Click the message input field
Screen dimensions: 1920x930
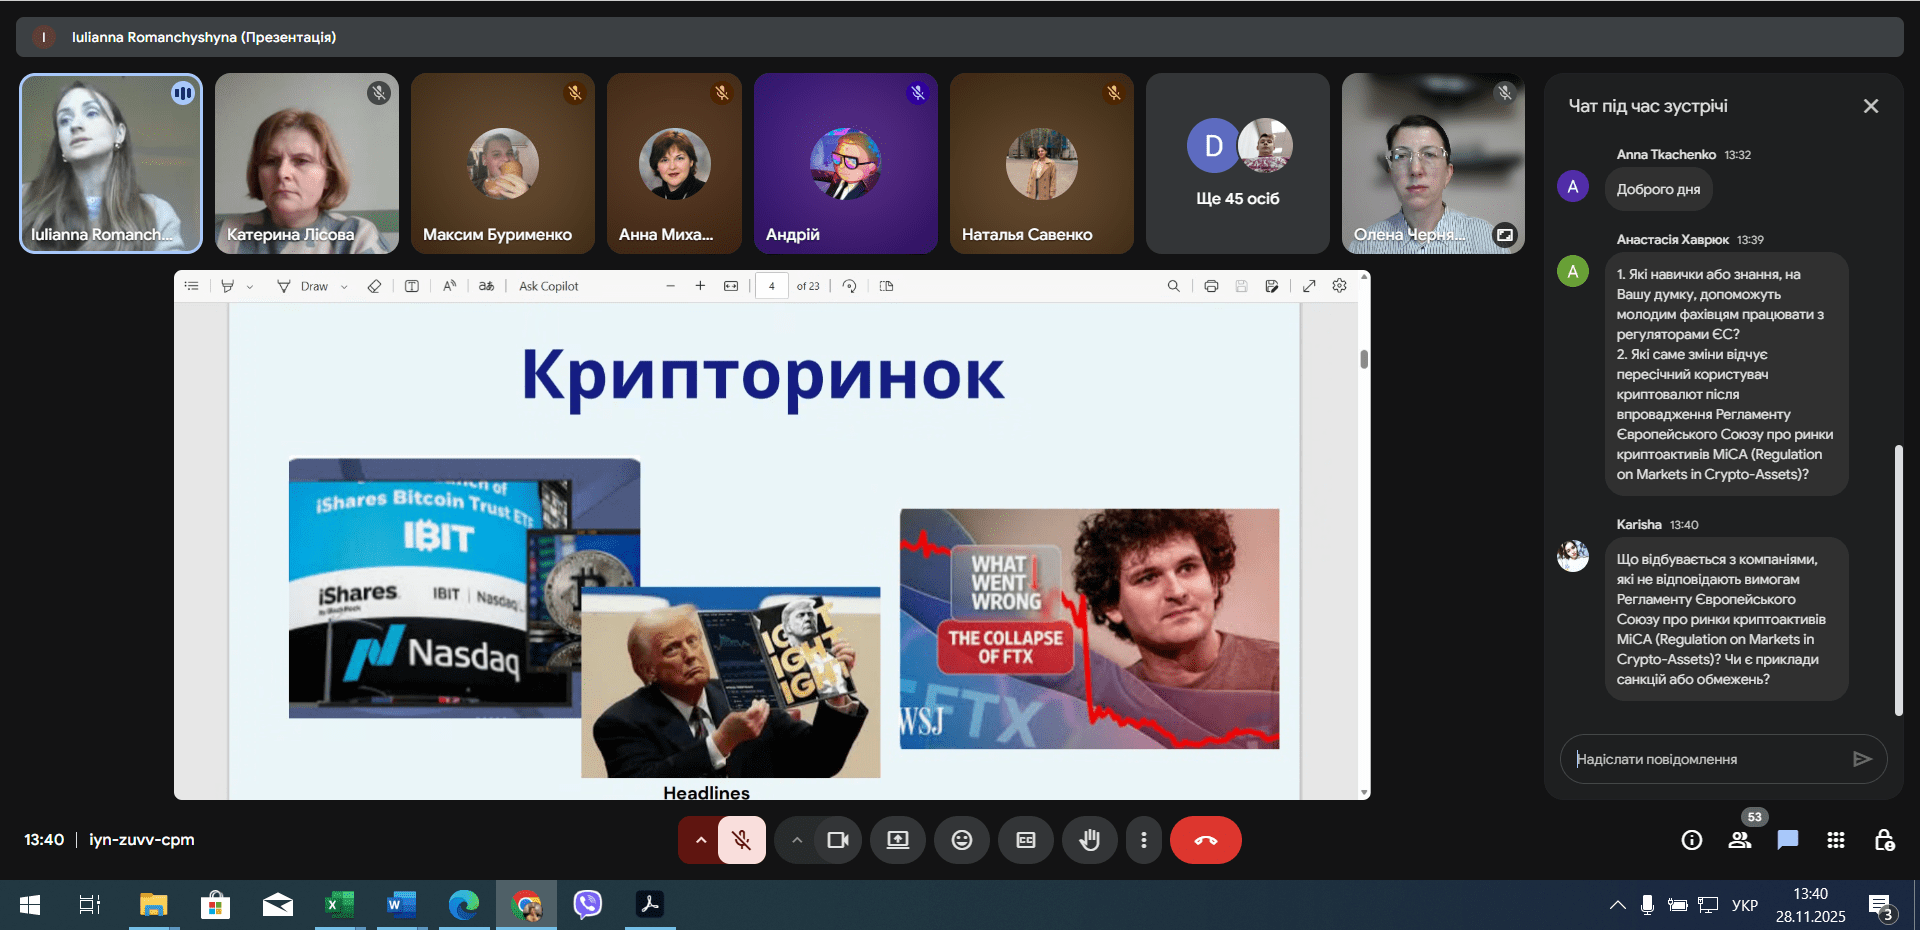[x=1705, y=759]
